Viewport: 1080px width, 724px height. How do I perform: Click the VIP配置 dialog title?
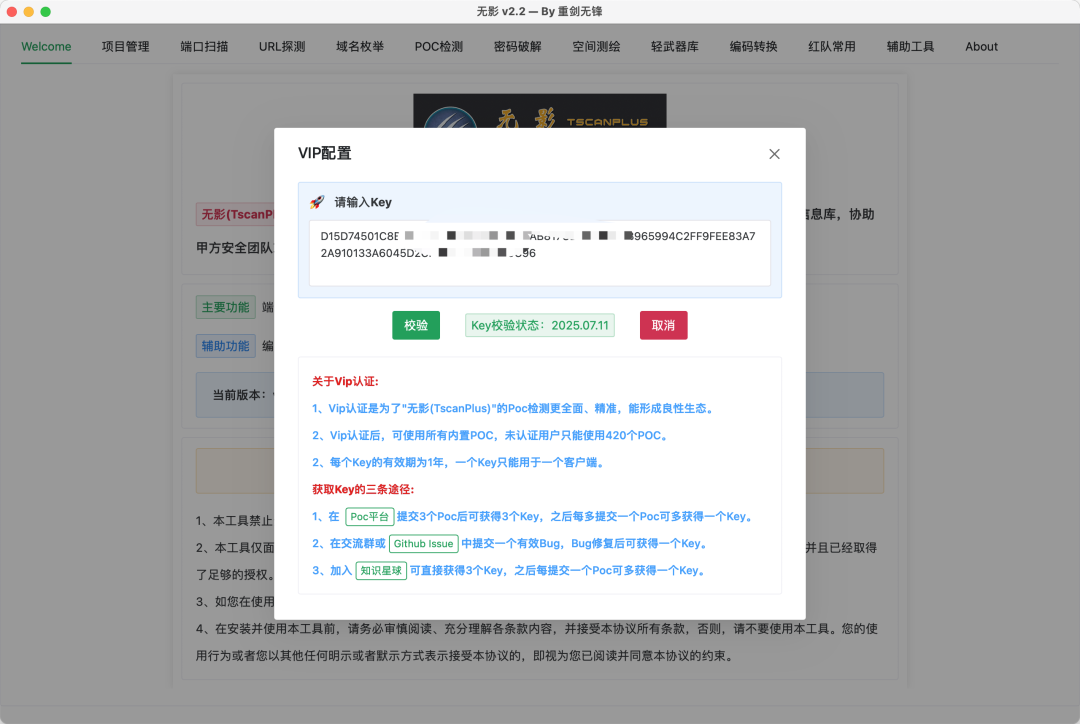click(324, 153)
